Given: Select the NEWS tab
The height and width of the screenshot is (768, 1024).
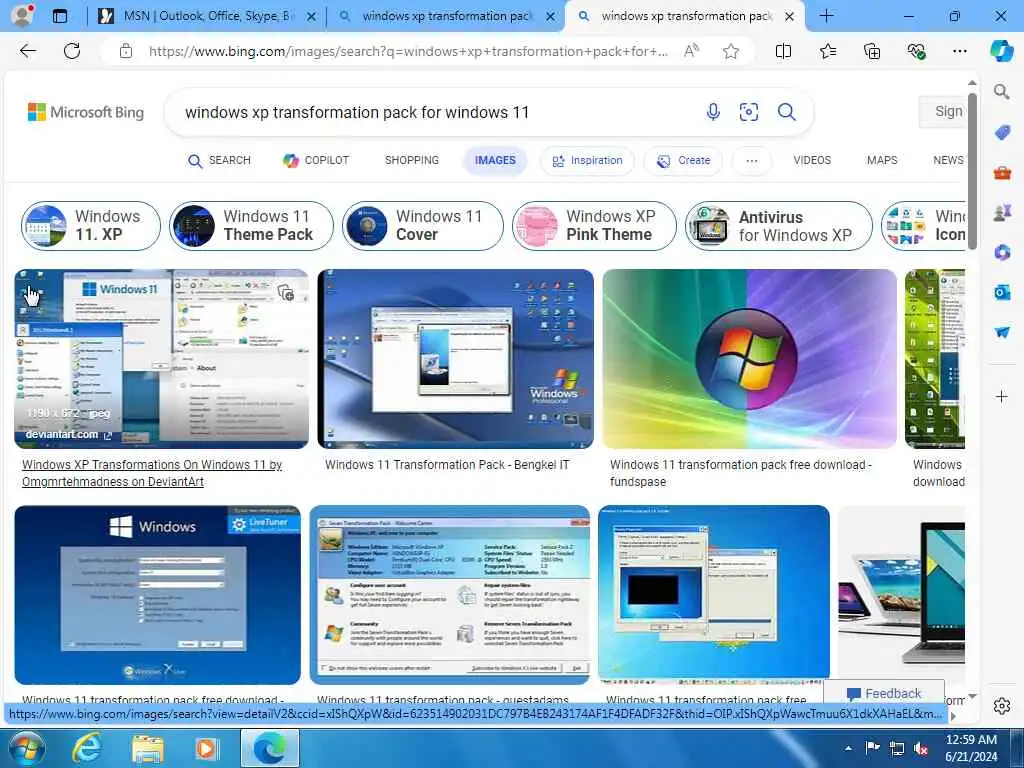Looking at the screenshot, I should point(948,161).
